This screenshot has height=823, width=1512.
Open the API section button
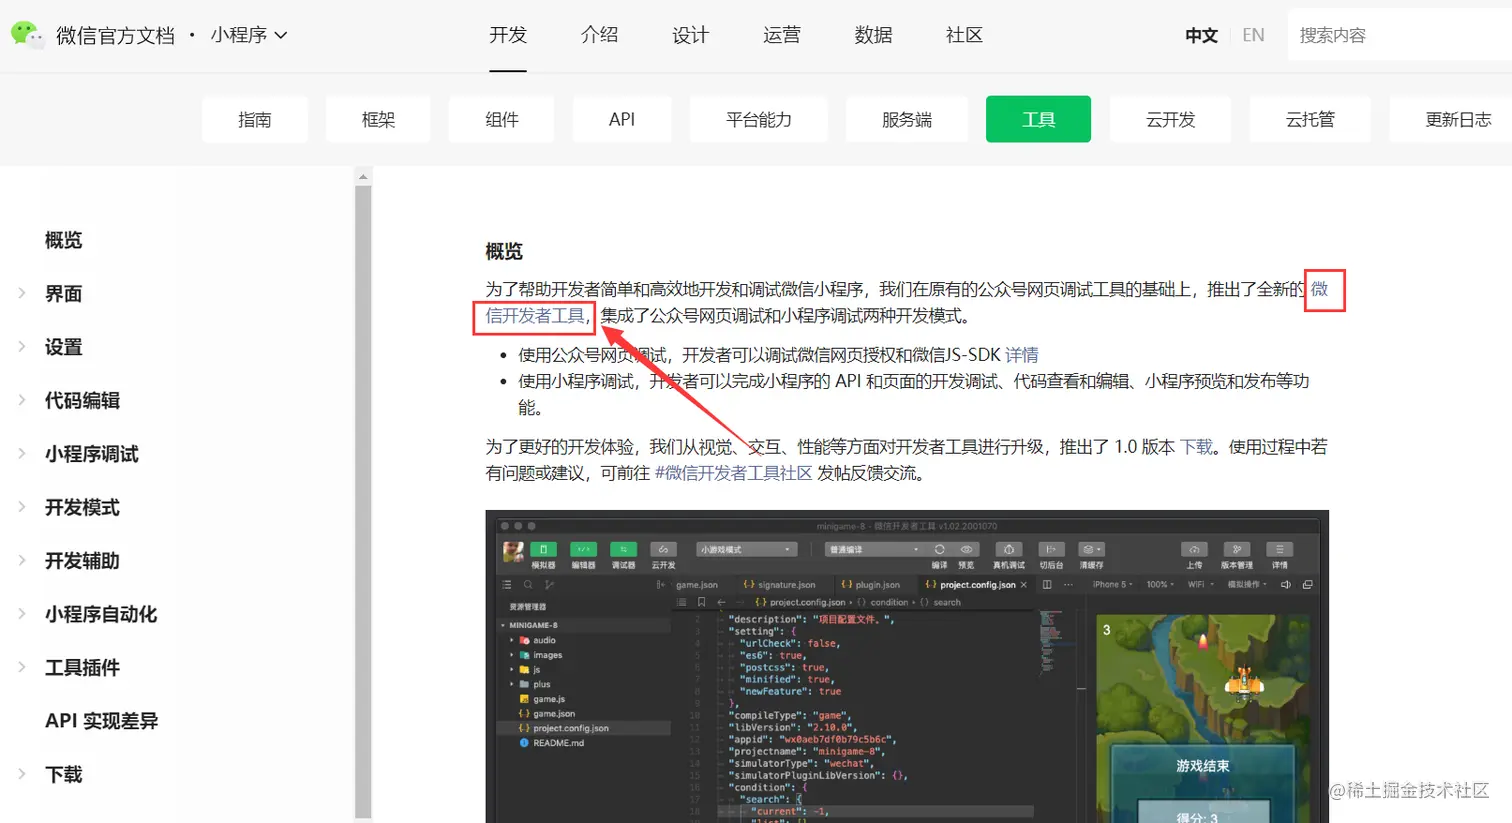tap(622, 119)
